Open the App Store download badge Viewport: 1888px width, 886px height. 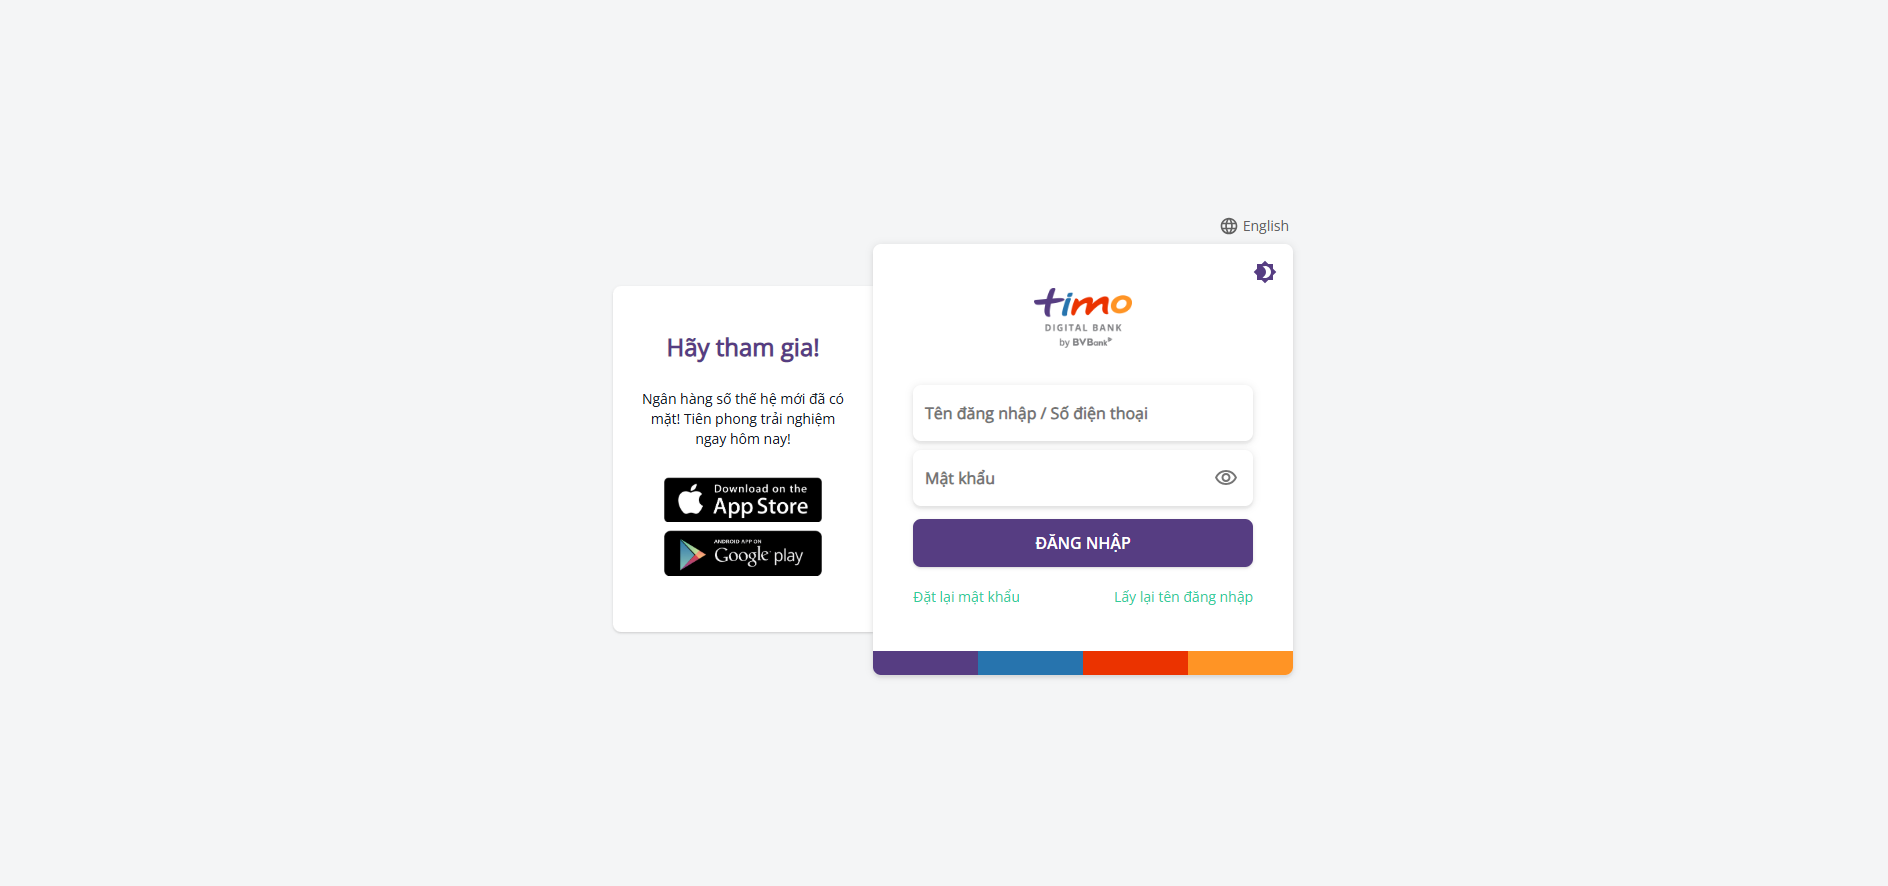click(743, 500)
